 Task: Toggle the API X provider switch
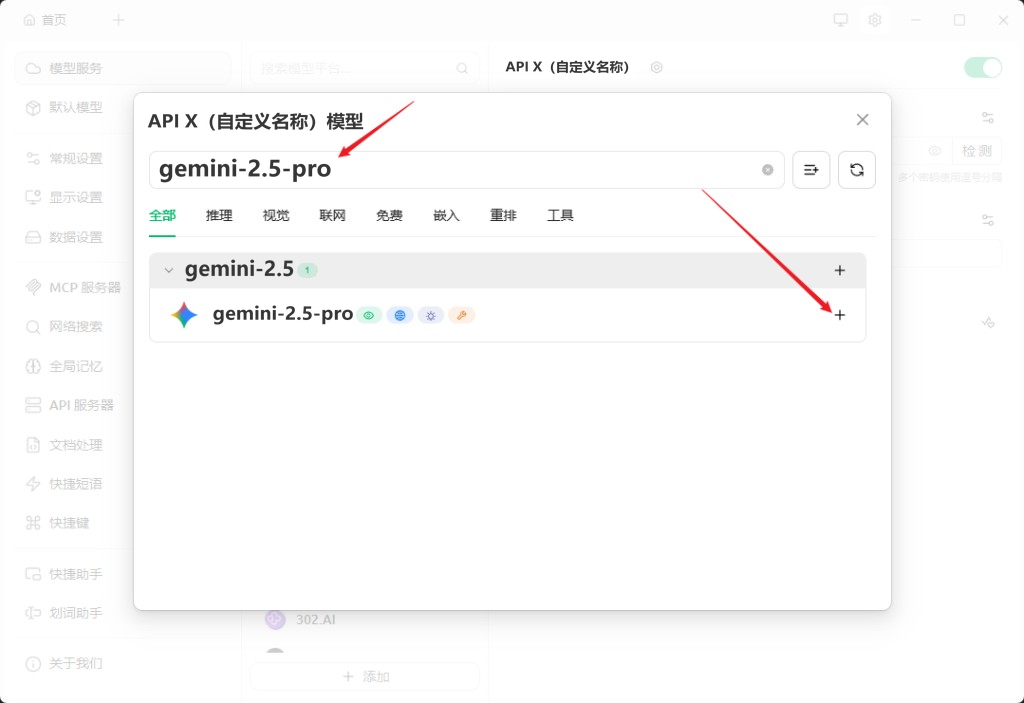click(982, 67)
